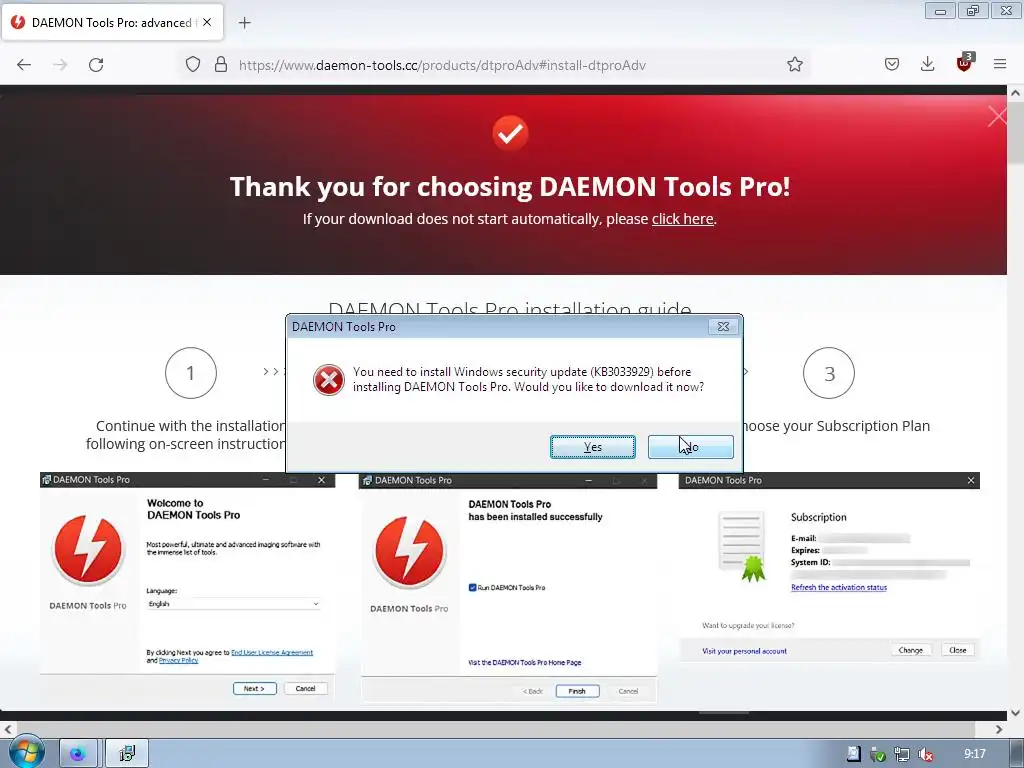The height and width of the screenshot is (768, 1024).
Task: Close the red thank-you banner with X
Action: click(x=997, y=116)
